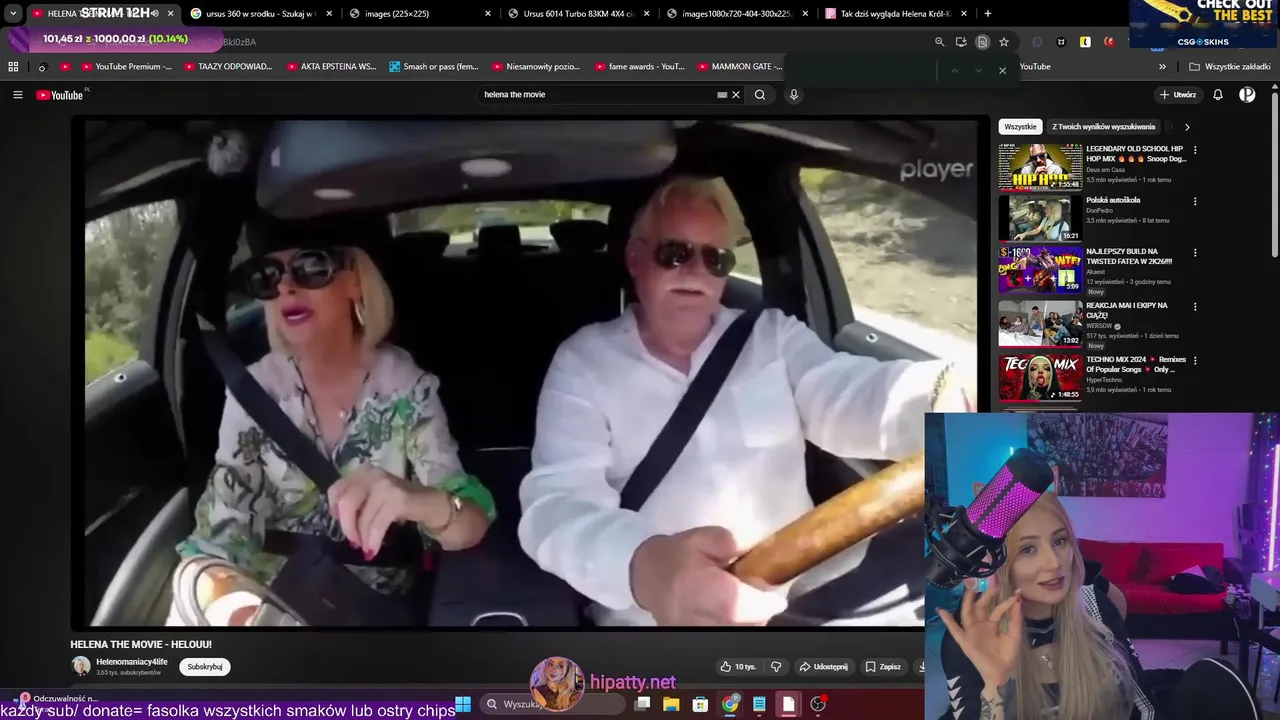This screenshot has width=1280, height=720.
Task: Click the Udostępnij share button
Action: pos(823,667)
